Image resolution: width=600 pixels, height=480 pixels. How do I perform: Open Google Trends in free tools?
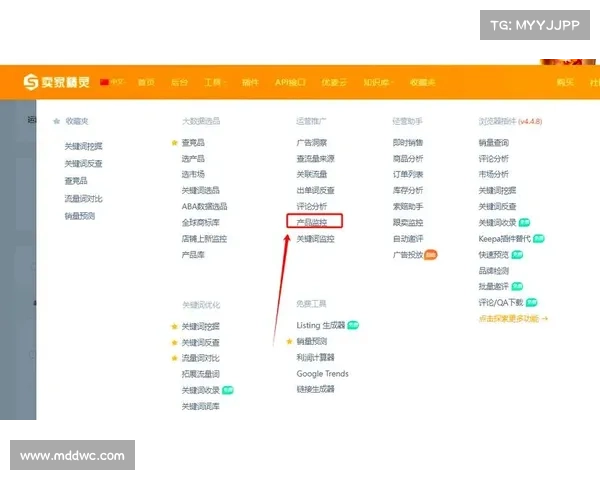(x=322, y=374)
